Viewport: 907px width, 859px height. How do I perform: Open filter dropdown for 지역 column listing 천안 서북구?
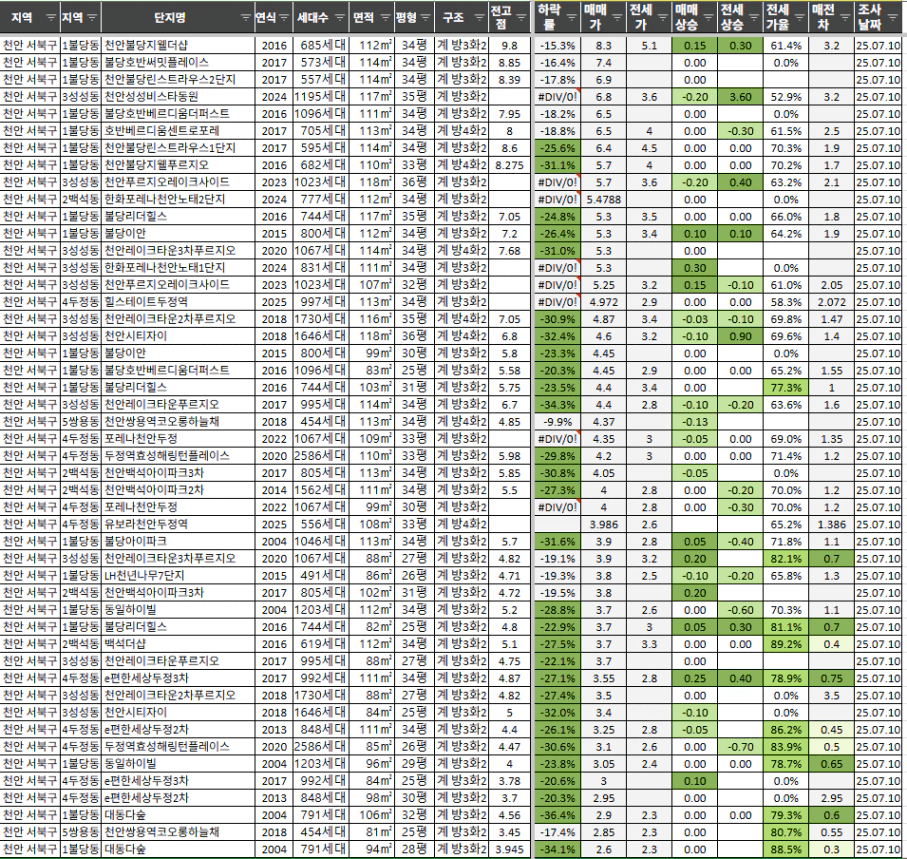pyautogui.click(x=51, y=18)
